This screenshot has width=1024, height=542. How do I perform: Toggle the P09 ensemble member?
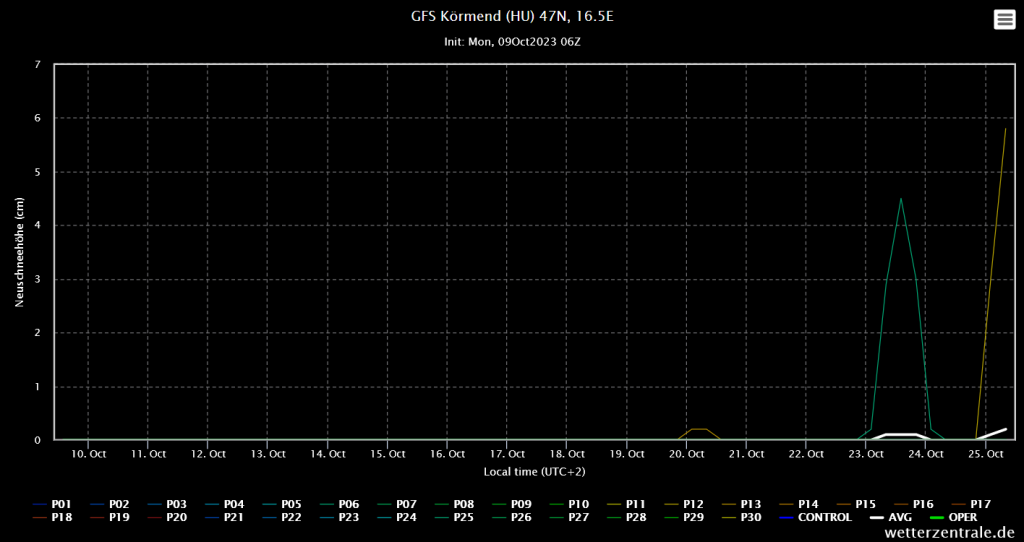(x=520, y=504)
